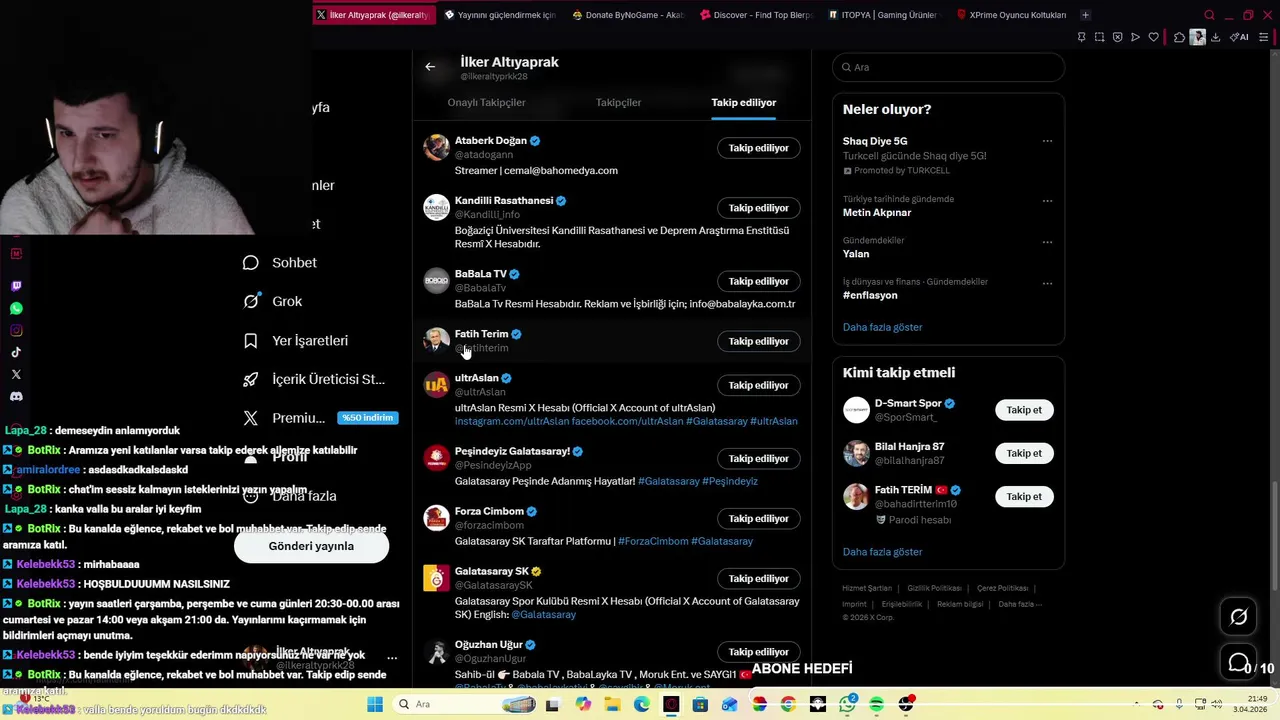Follow D-Smart Spor with Takip et
This screenshot has height=720, width=1280.
coord(1024,410)
